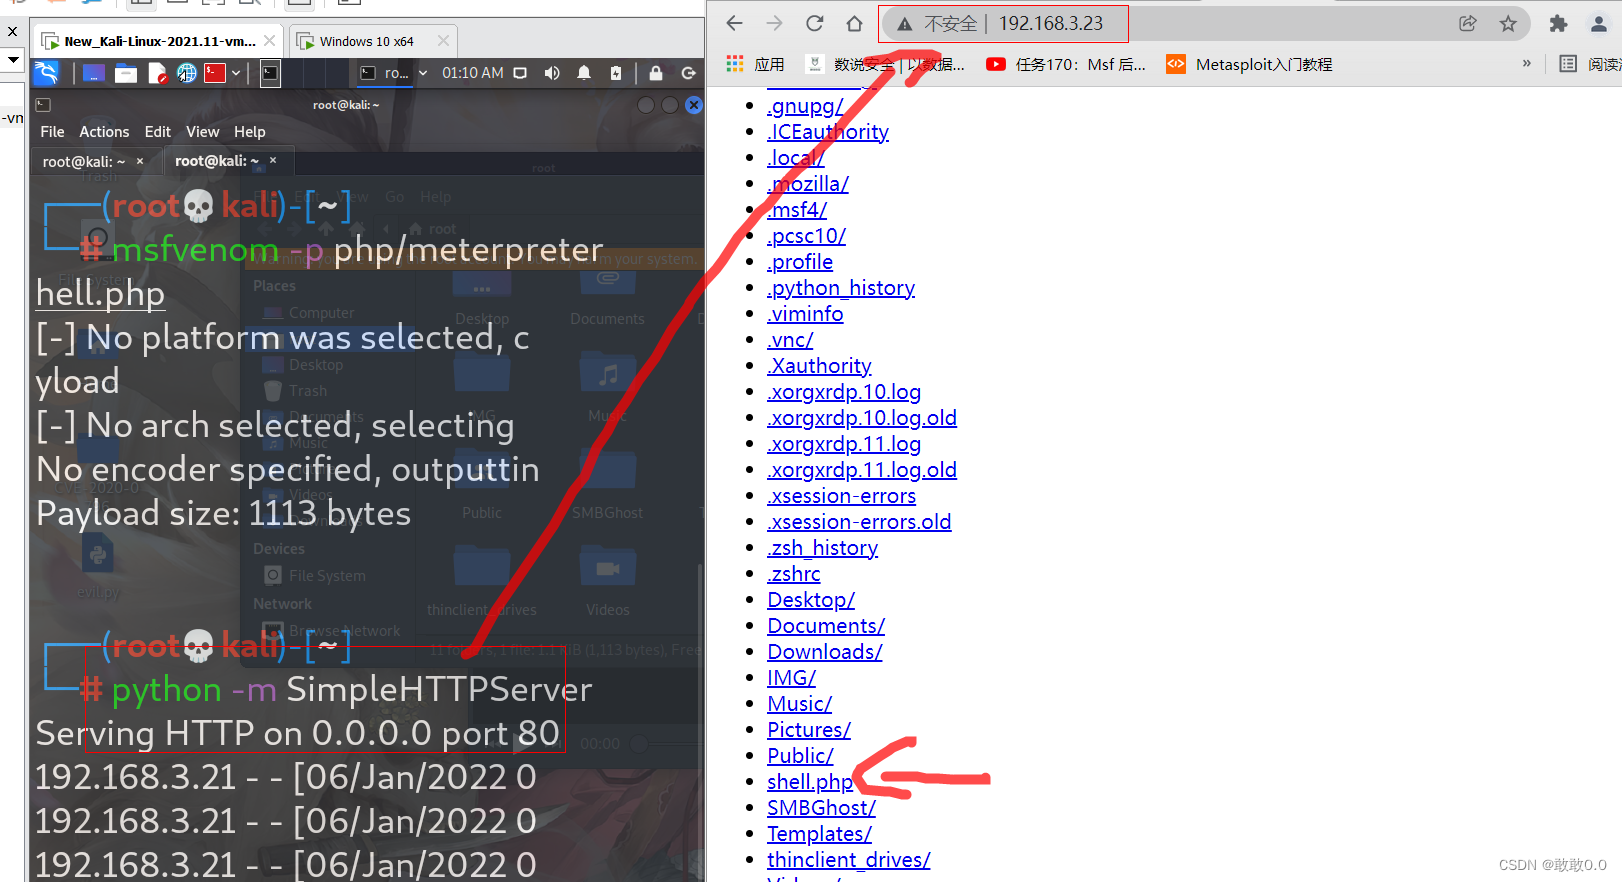Open the .ICEauthority link
The image size is (1622, 882).
[x=828, y=132]
